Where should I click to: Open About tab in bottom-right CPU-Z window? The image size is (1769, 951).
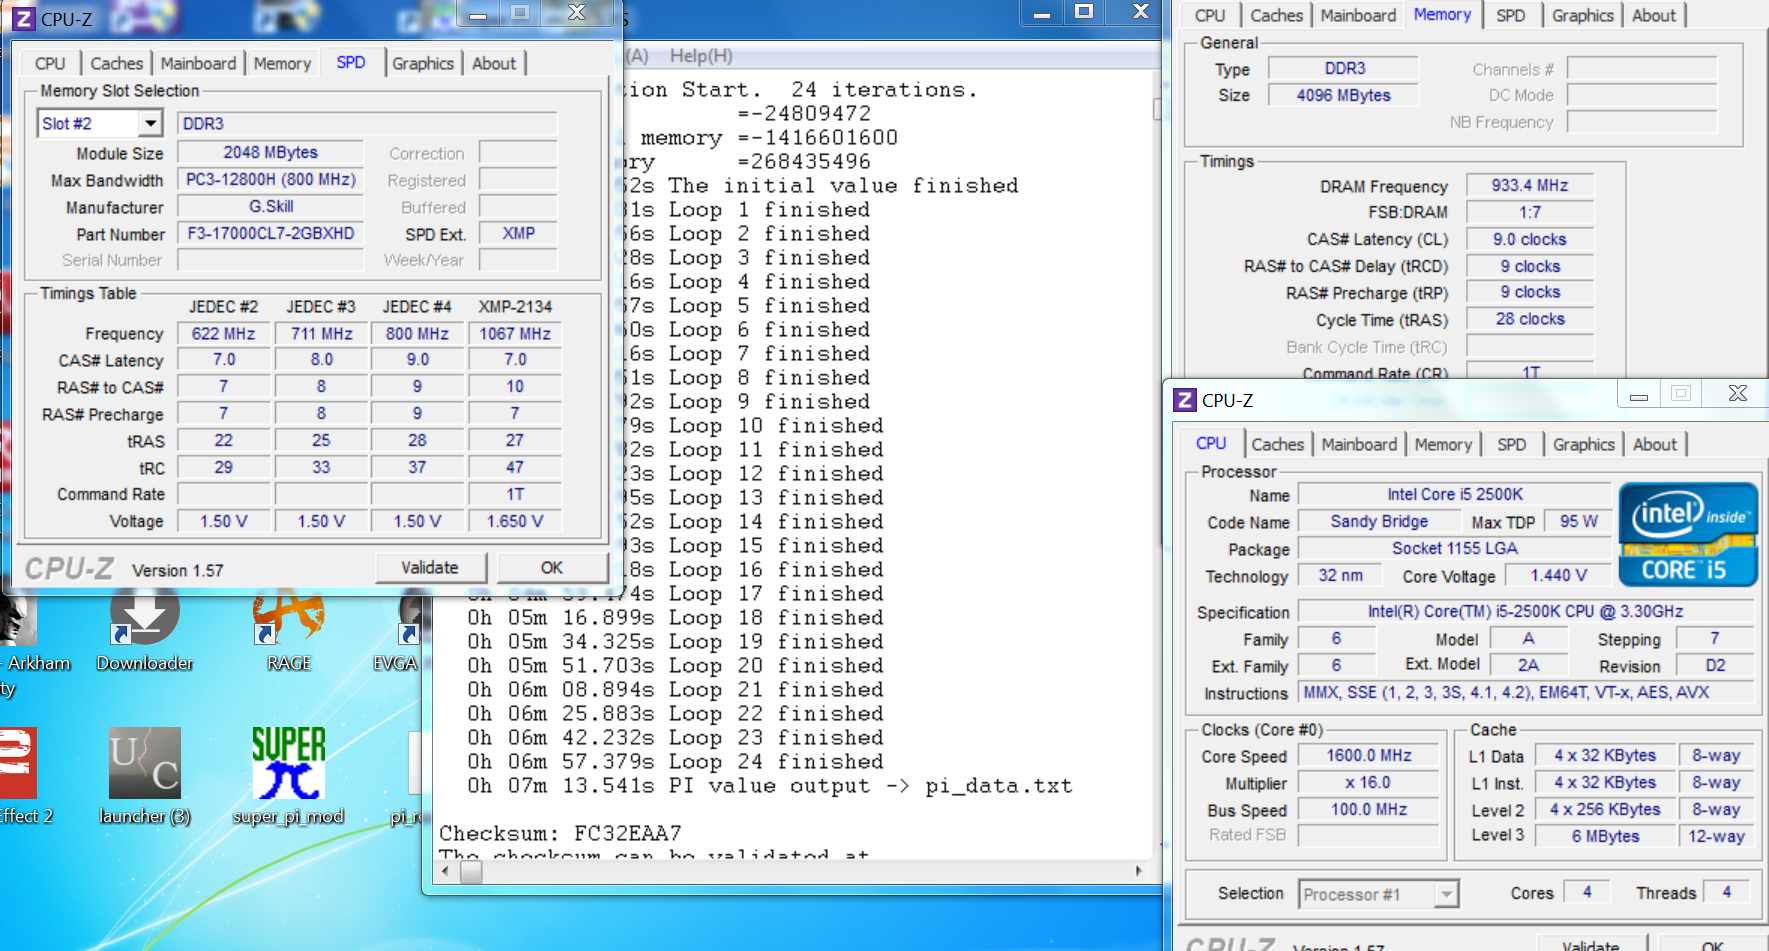pyautogui.click(x=1655, y=444)
